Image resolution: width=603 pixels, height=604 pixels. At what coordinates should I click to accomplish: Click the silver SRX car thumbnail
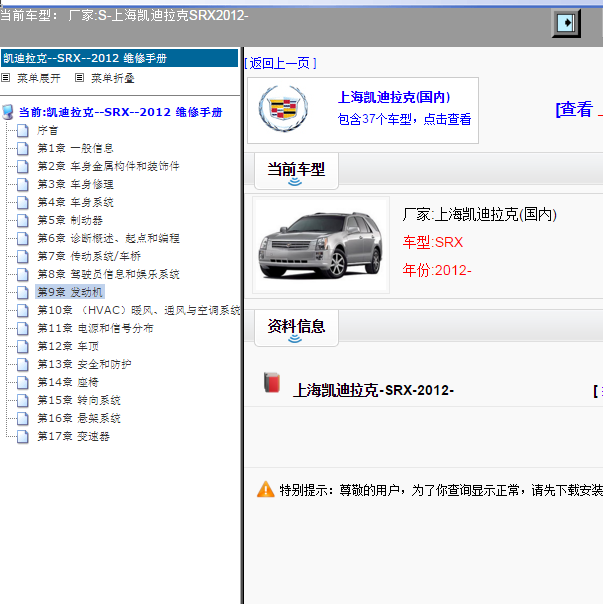[x=321, y=245]
